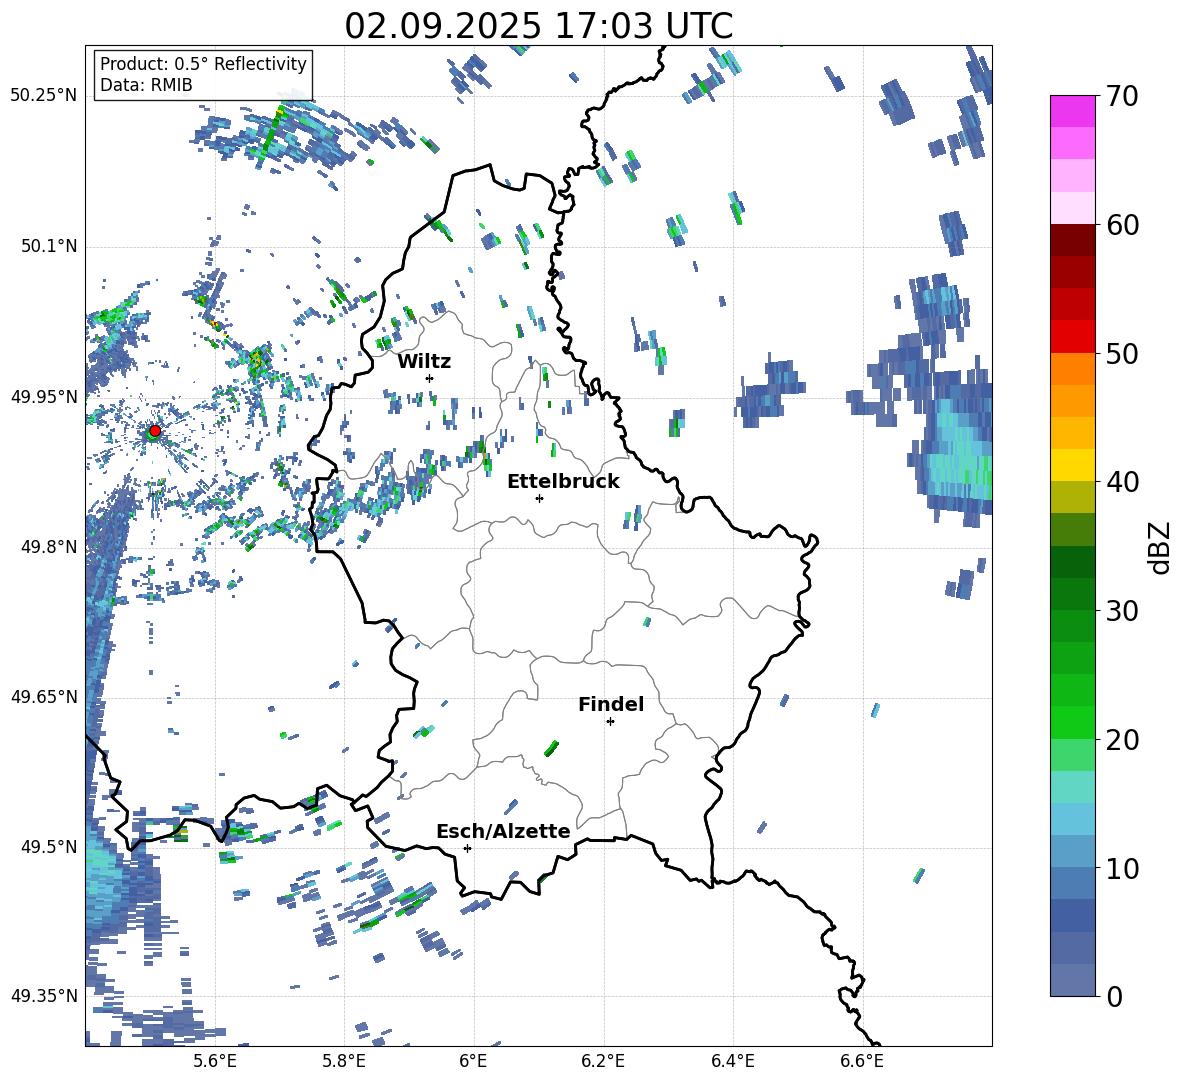The image size is (1184, 1081).
Task: Click the 49.5°N latitude label
Action: 48,846
